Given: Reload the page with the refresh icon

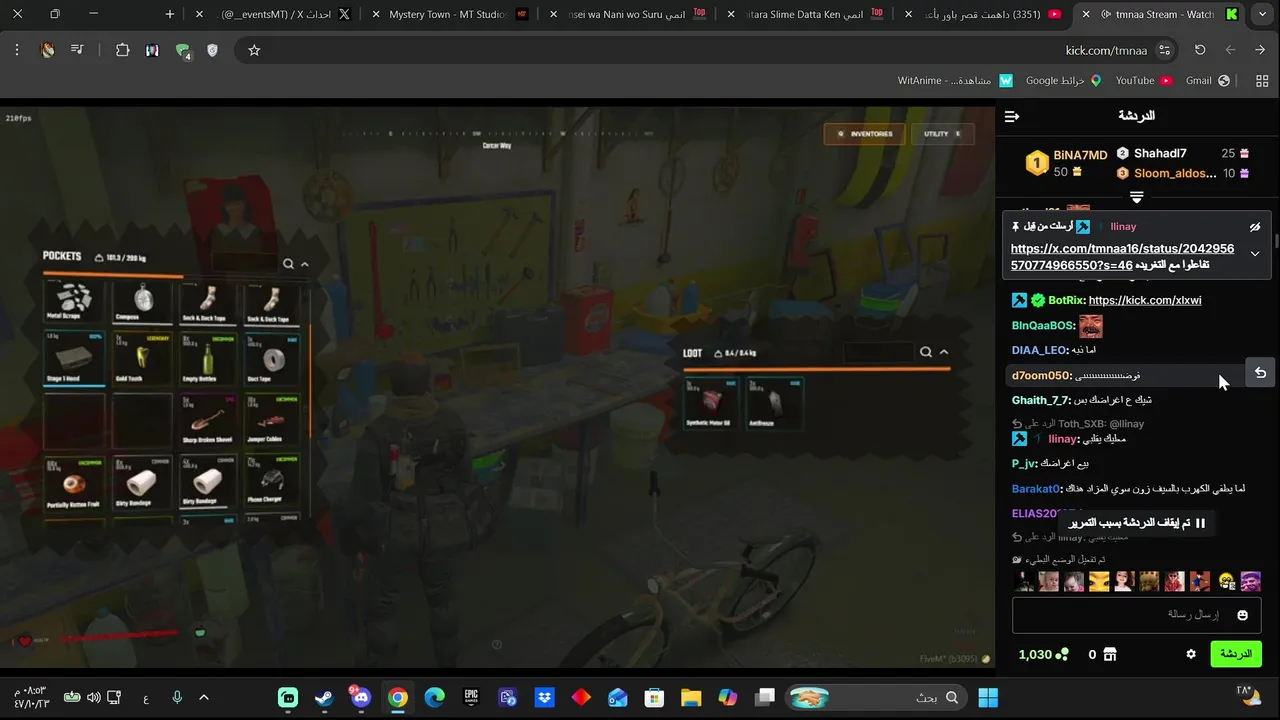Looking at the screenshot, I should coord(1200,50).
